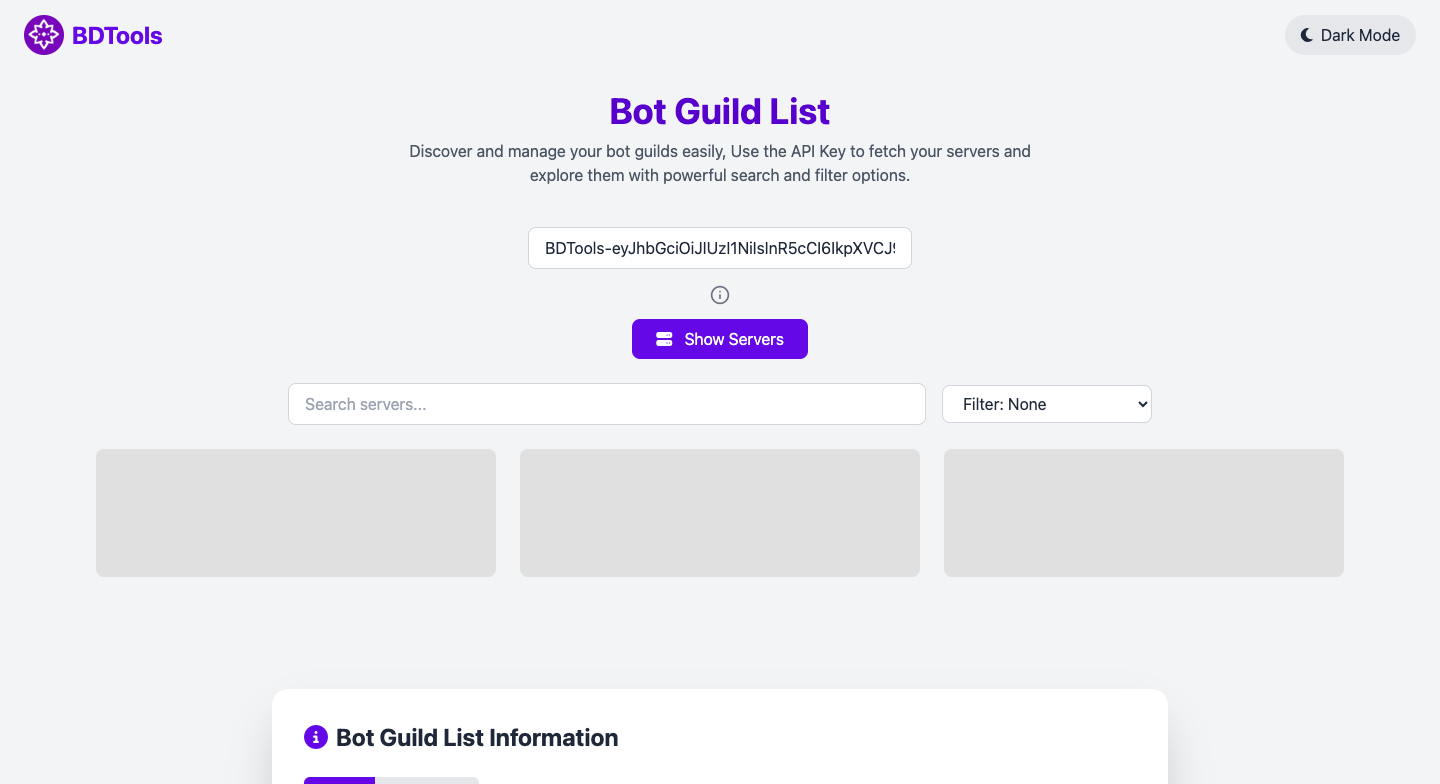Click the Bot Guild List Information heading

pos(476,737)
